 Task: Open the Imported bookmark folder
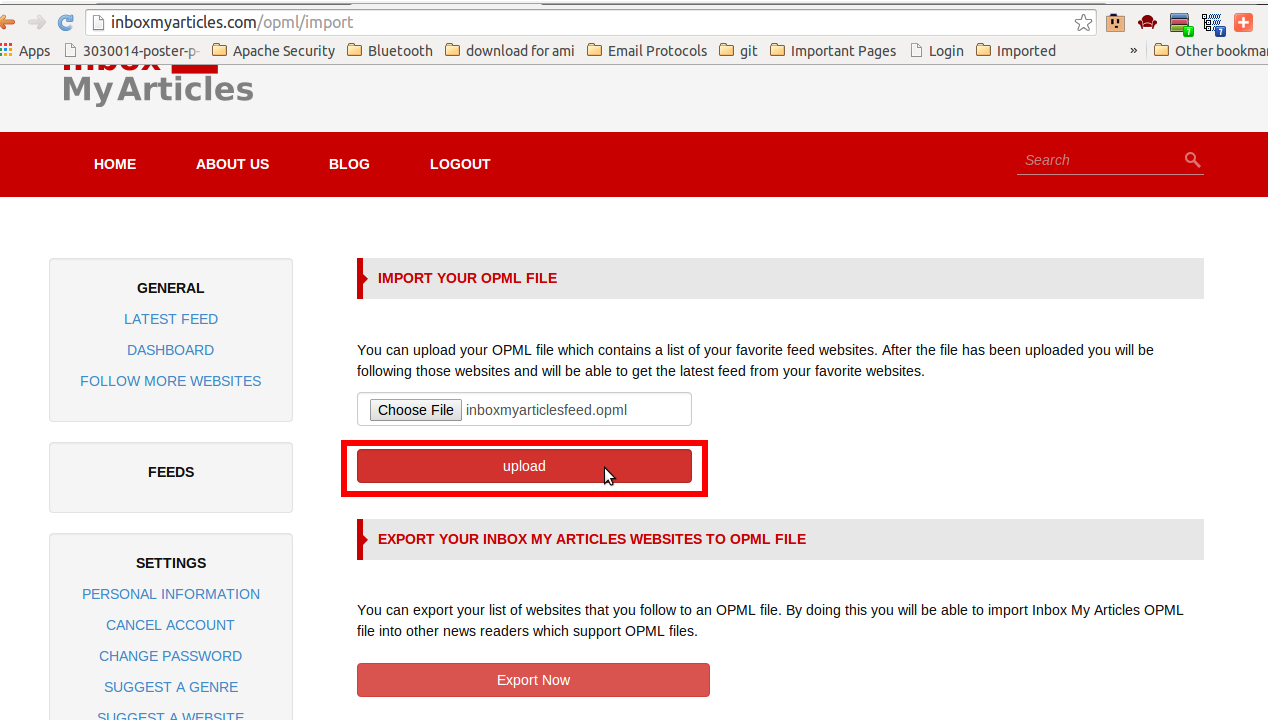click(1016, 50)
